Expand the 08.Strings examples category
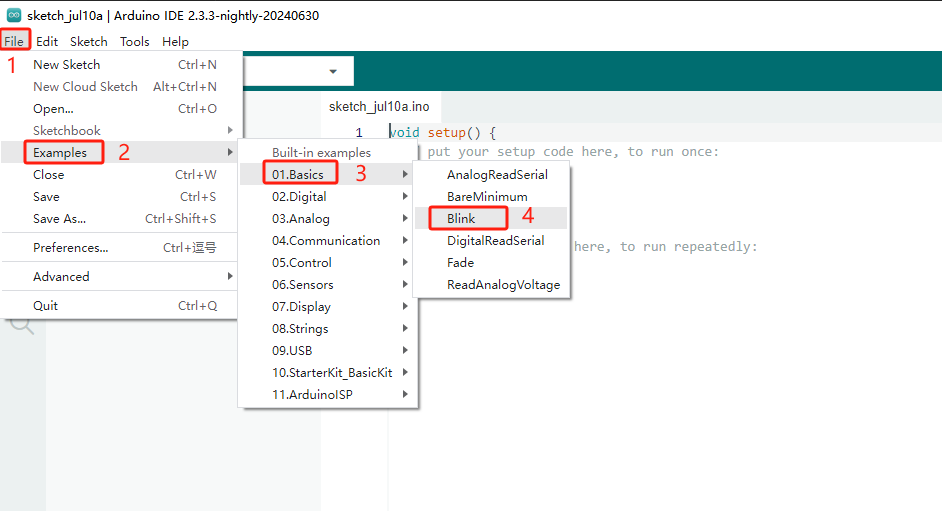942x511 pixels. pyautogui.click(x=327, y=328)
